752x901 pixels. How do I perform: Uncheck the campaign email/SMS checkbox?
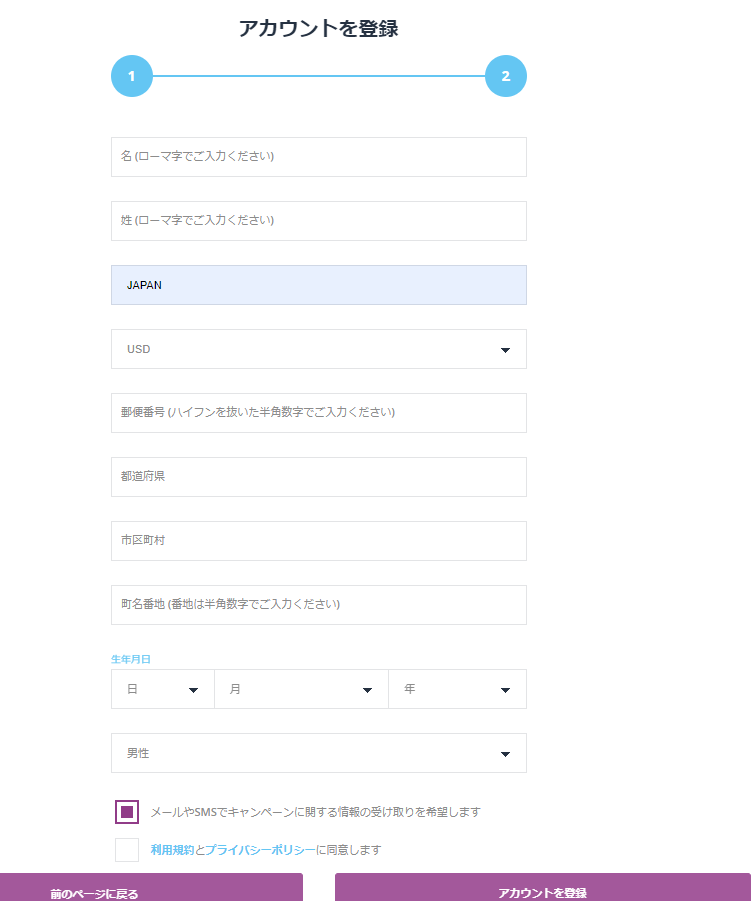(127, 812)
